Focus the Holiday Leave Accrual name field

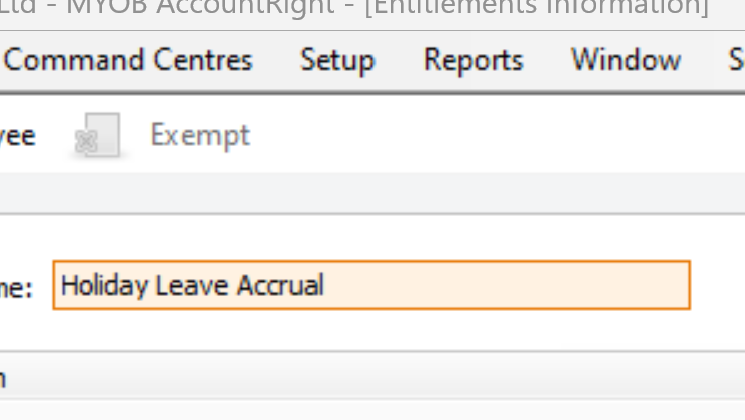pos(370,286)
